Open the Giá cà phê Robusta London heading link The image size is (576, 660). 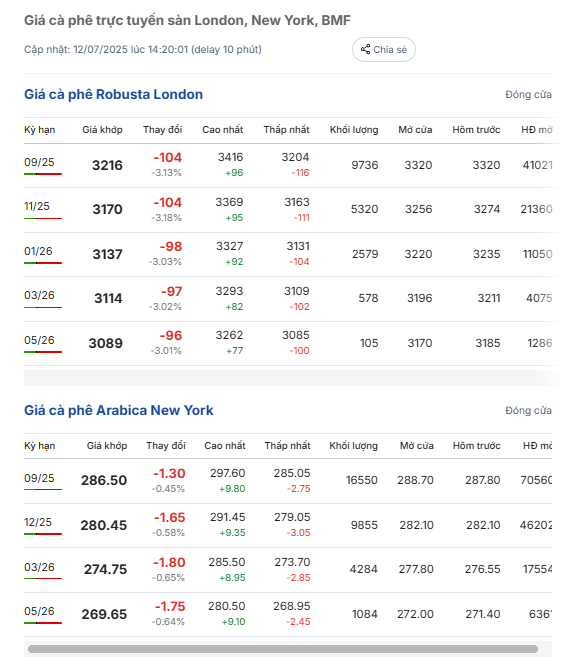(x=113, y=94)
